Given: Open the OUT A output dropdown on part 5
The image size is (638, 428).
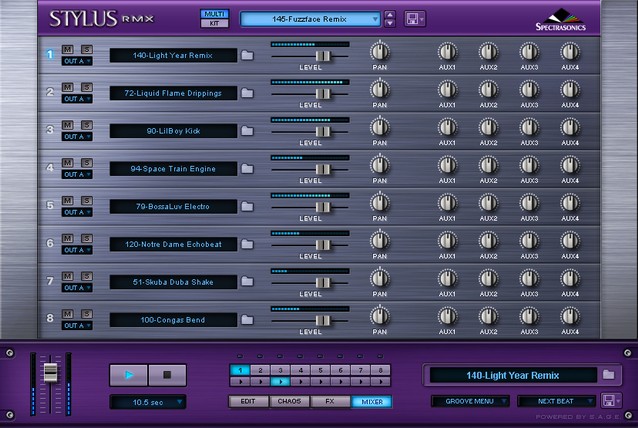Looking at the screenshot, I should 77,212.
